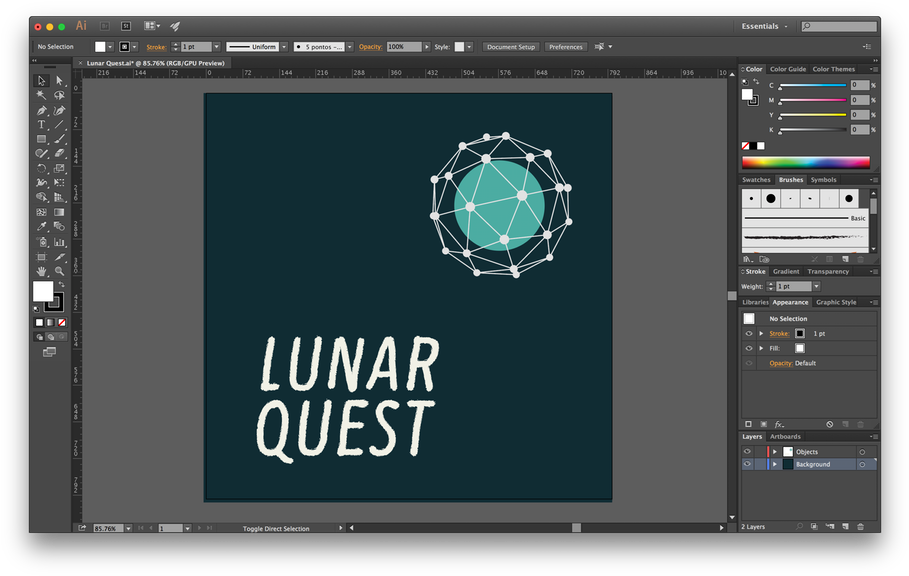
Task: Select the Type tool
Action: click(42, 124)
